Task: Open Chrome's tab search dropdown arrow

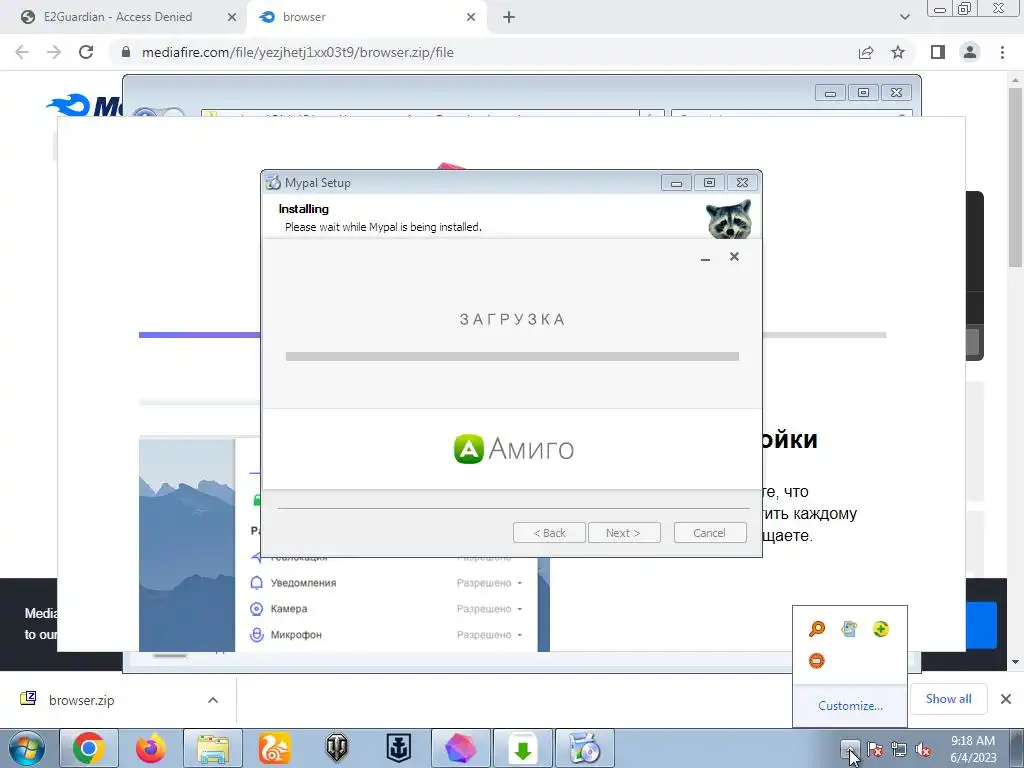Action: [904, 17]
